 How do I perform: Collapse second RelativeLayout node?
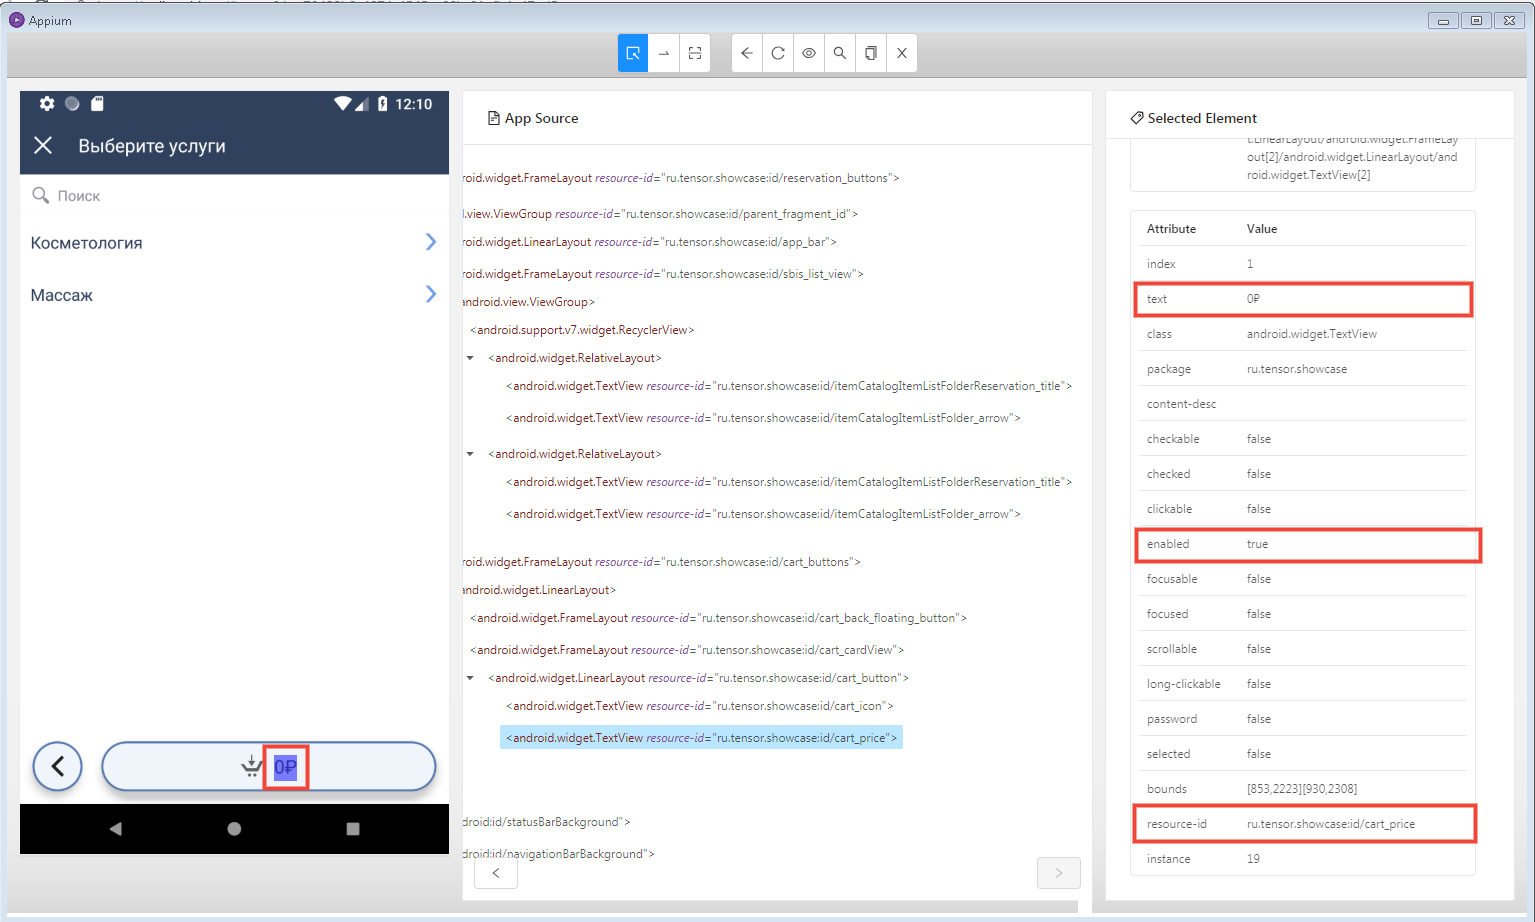tap(470, 454)
